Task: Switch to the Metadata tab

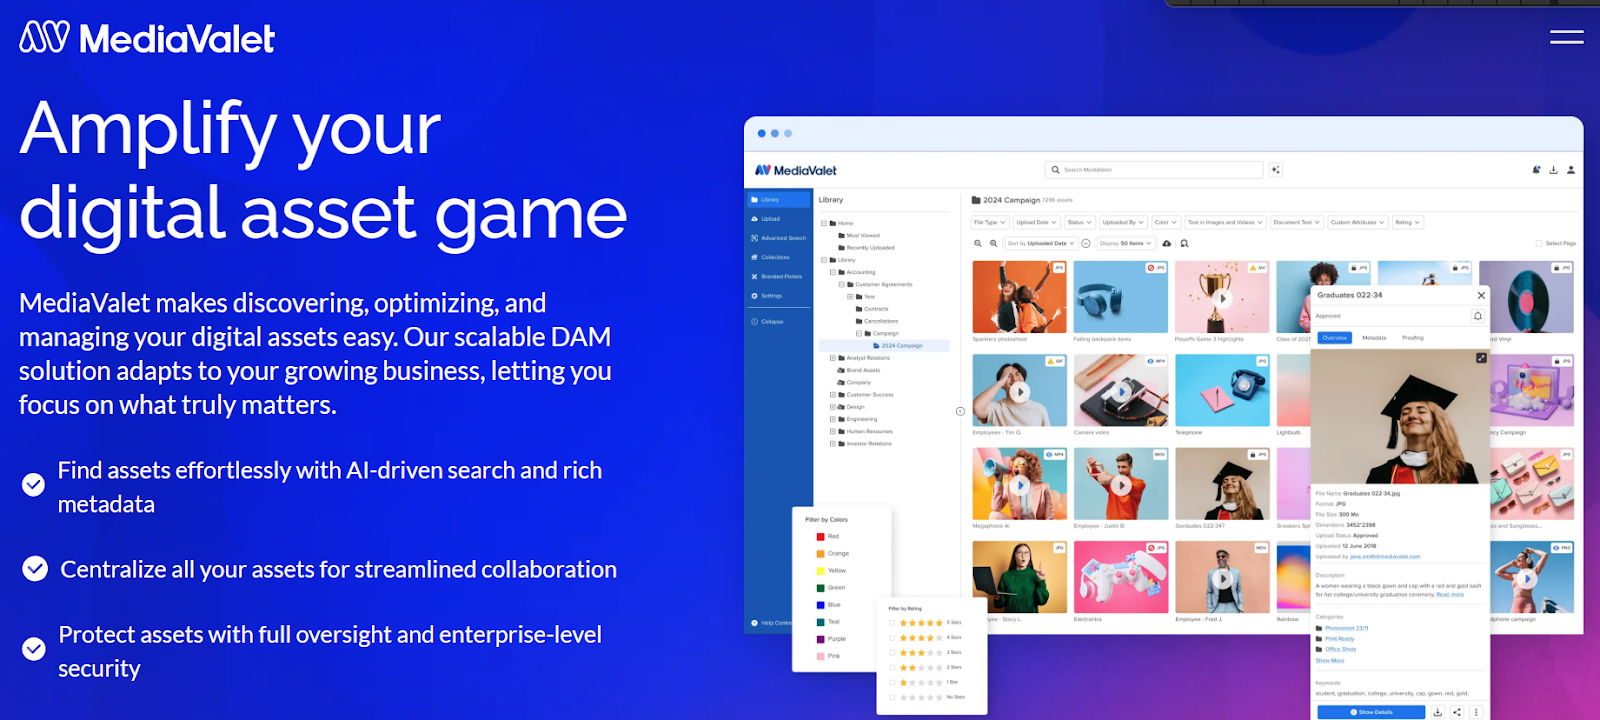Action: [1374, 338]
